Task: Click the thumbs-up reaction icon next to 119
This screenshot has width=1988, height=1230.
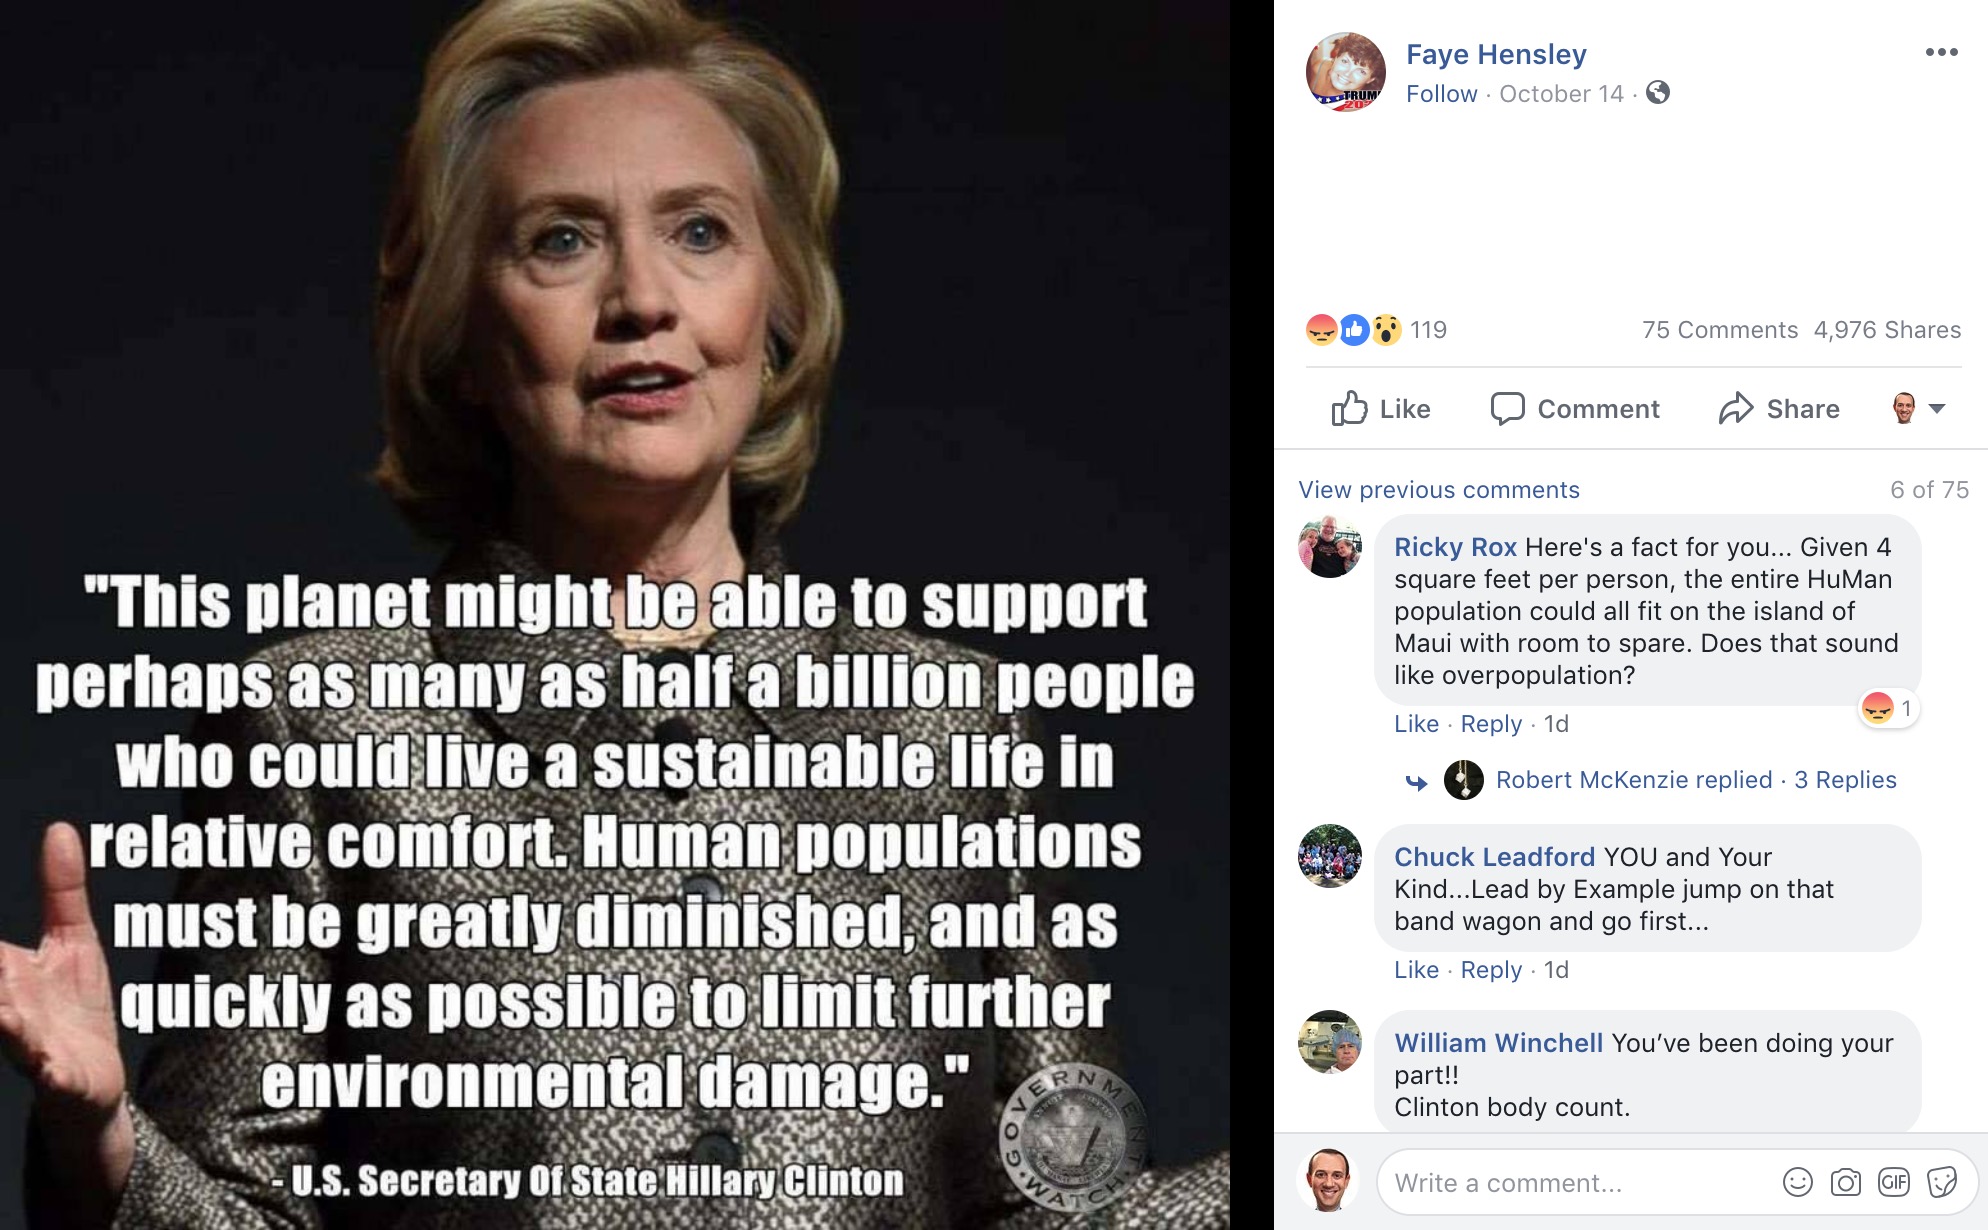Action: (x=1354, y=331)
